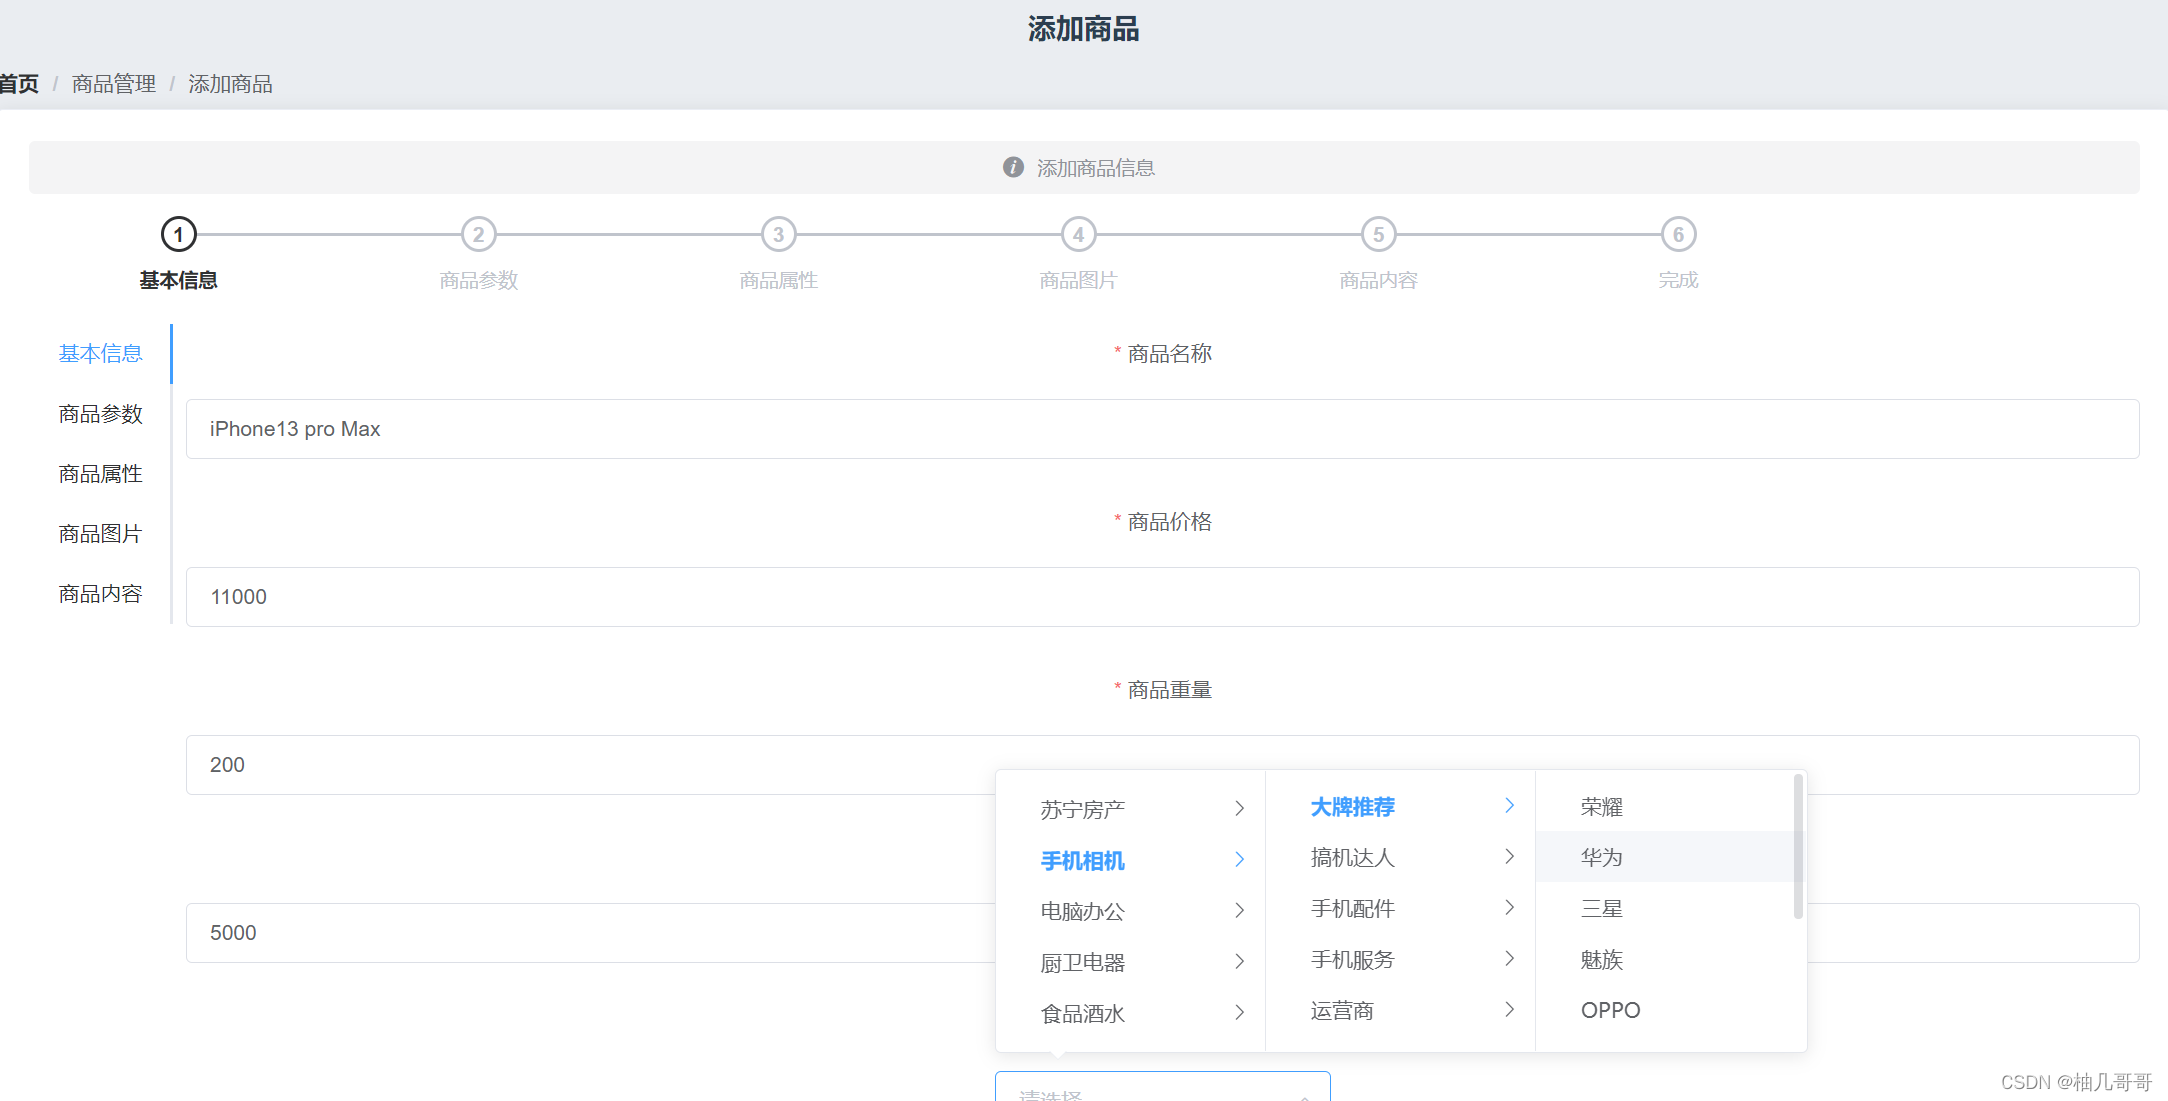
Task: Expand 苏宁房产 category arrow
Action: coord(1239,808)
